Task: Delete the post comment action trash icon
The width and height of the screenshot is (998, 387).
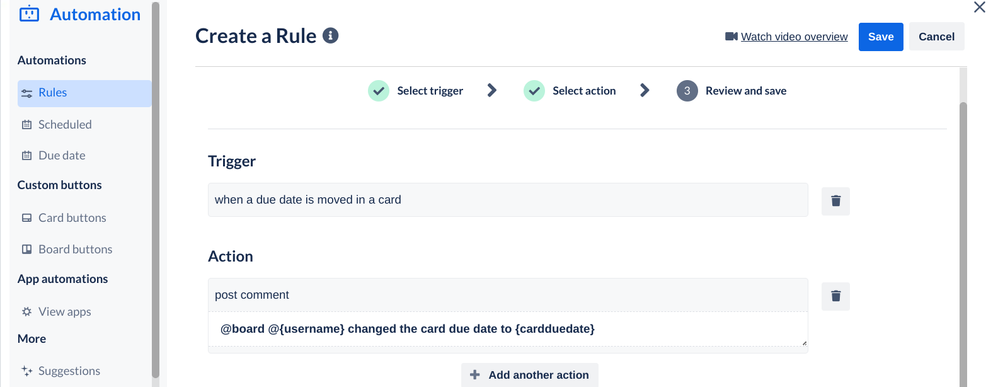Action: pyautogui.click(x=836, y=296)
